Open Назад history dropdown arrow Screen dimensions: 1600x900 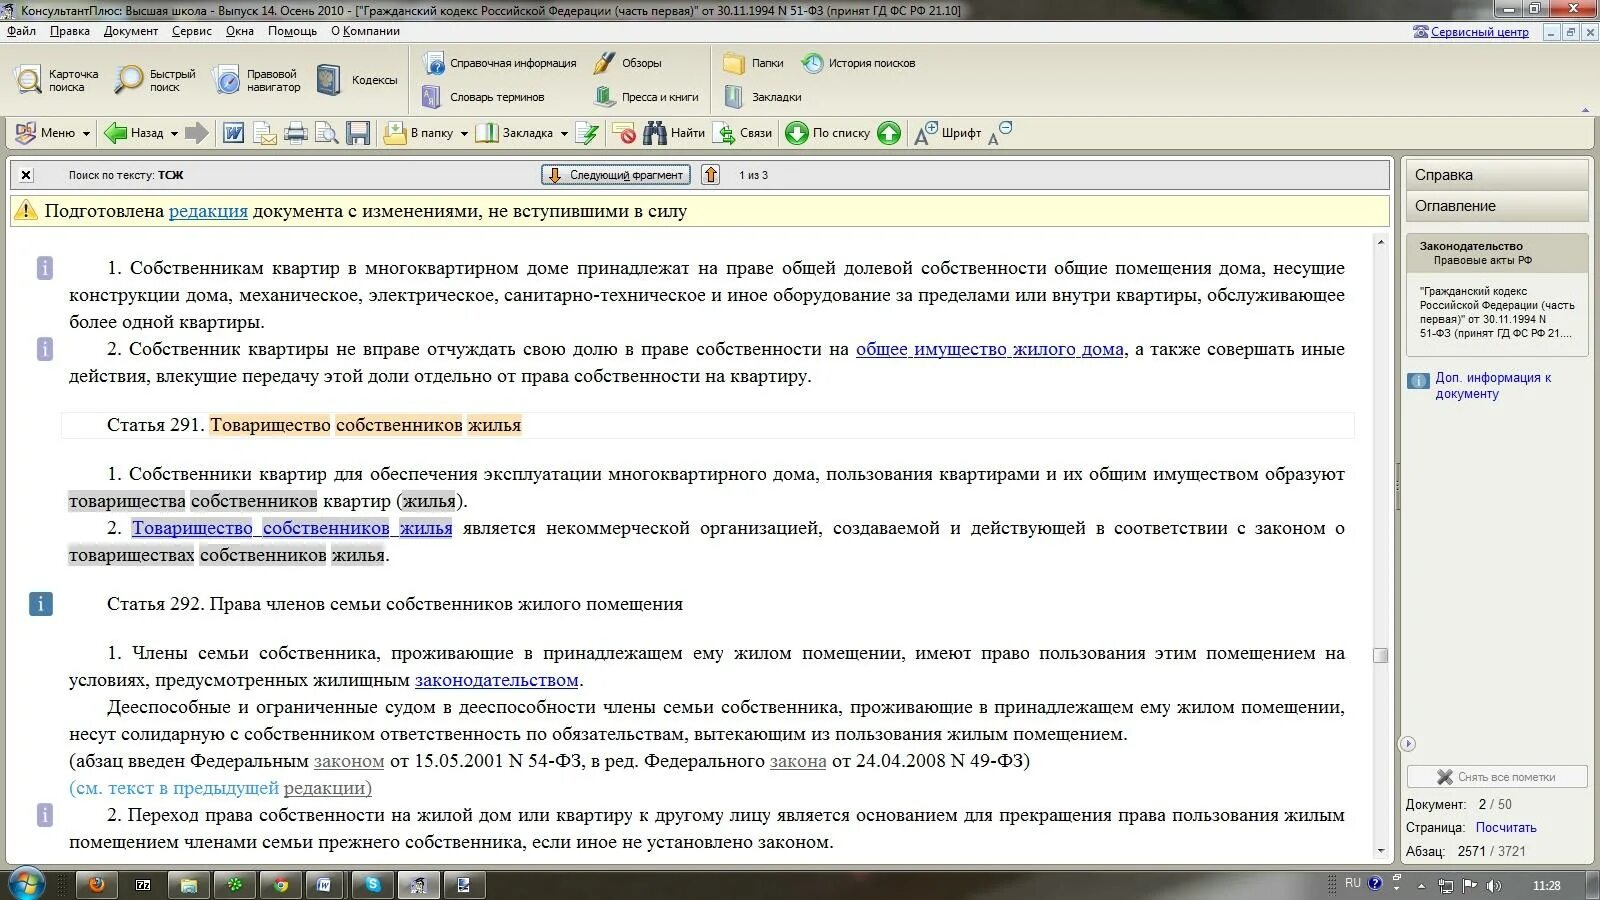pos(174,134)
